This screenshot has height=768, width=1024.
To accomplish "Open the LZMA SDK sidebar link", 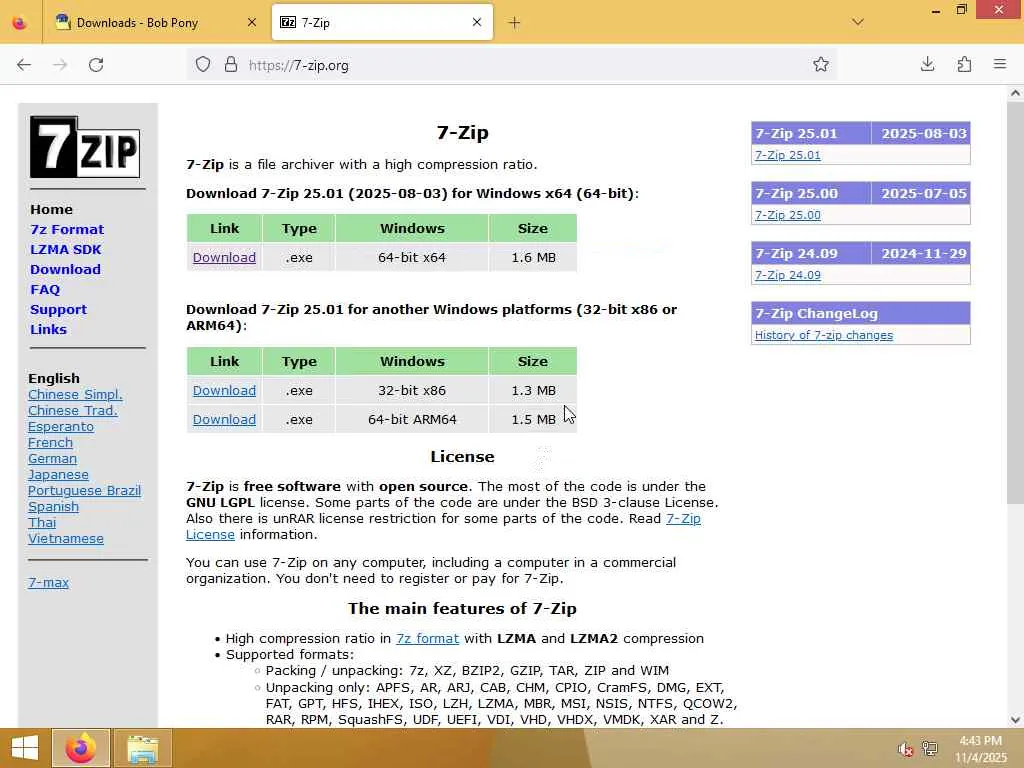I will point(66,249).
